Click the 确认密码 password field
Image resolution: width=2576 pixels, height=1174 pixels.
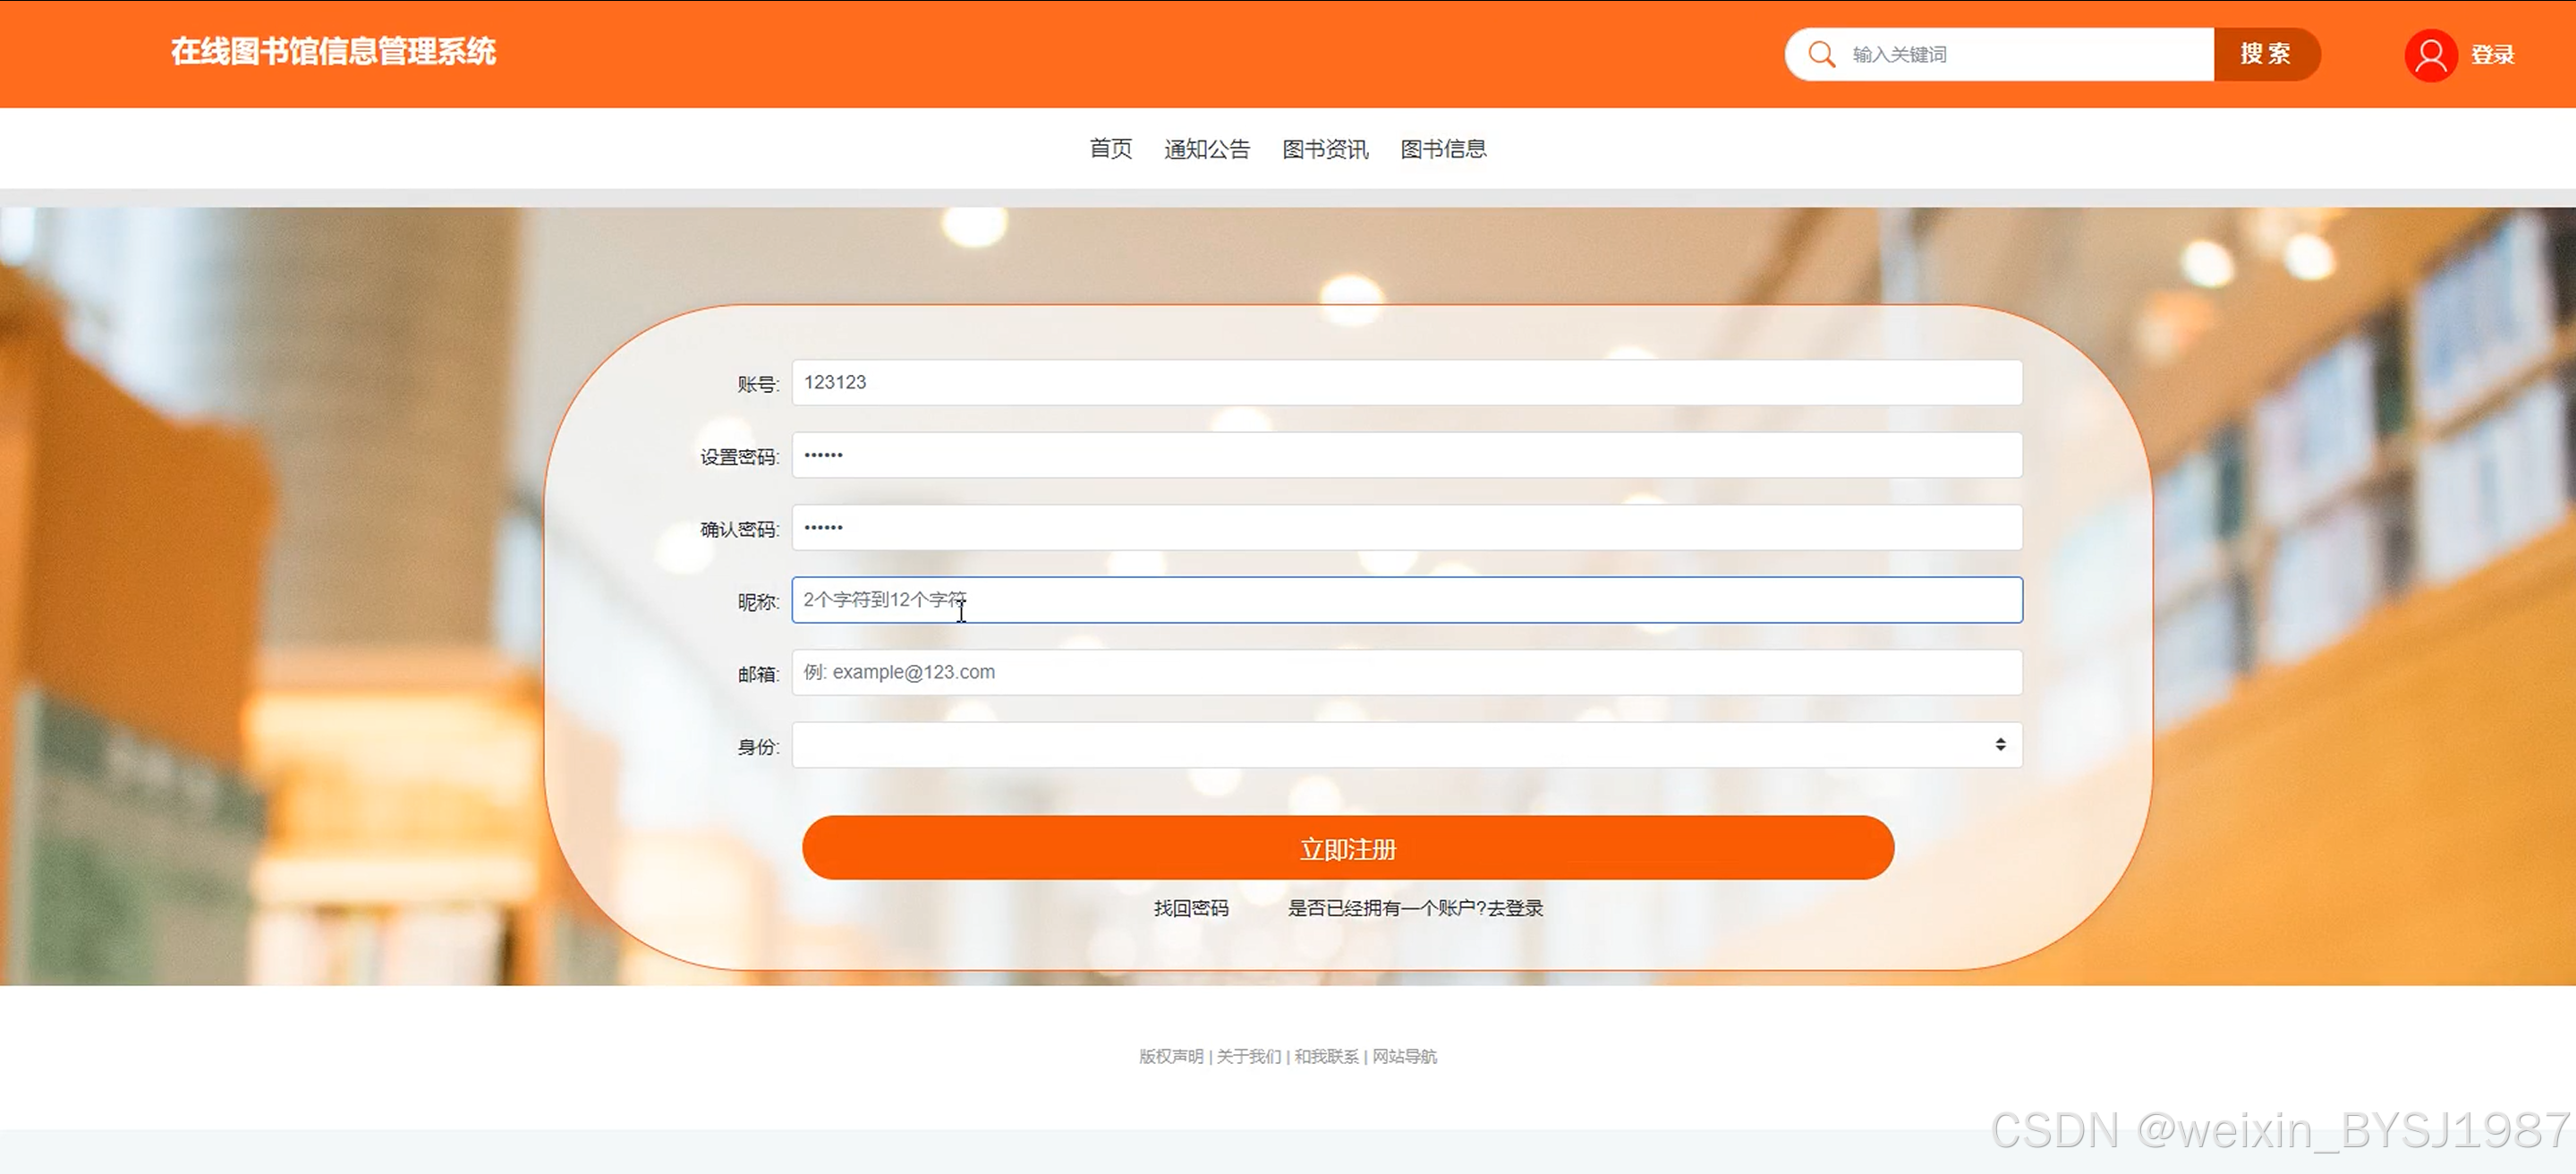point(1407,527)
